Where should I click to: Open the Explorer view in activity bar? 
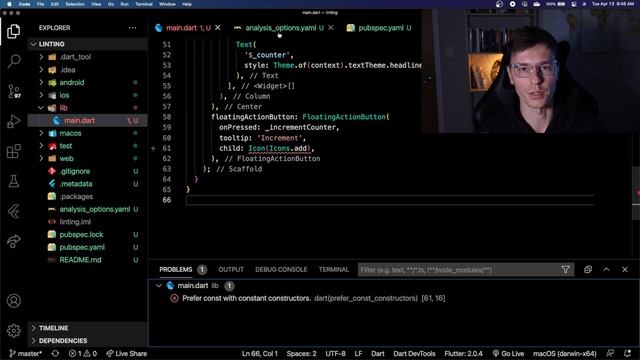coord(13,31)
